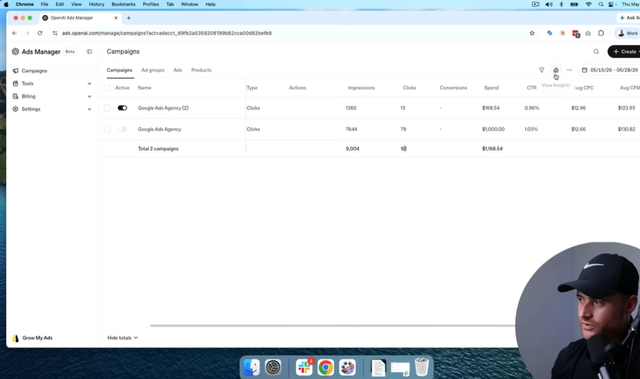The image size is (640, 379).
Task: Open the search icon near Create
Action: (x=596, y=51)
